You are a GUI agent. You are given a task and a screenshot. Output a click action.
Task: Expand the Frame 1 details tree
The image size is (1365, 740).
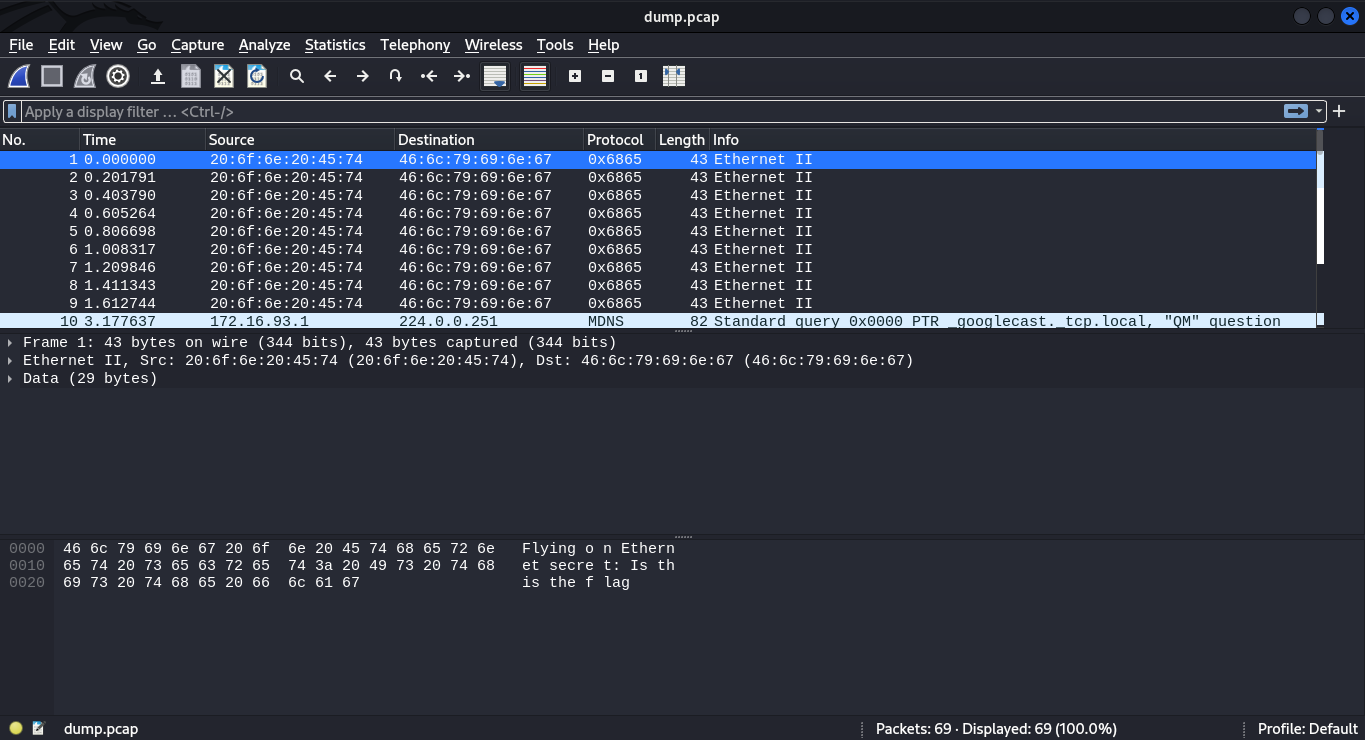coord(10,342)
